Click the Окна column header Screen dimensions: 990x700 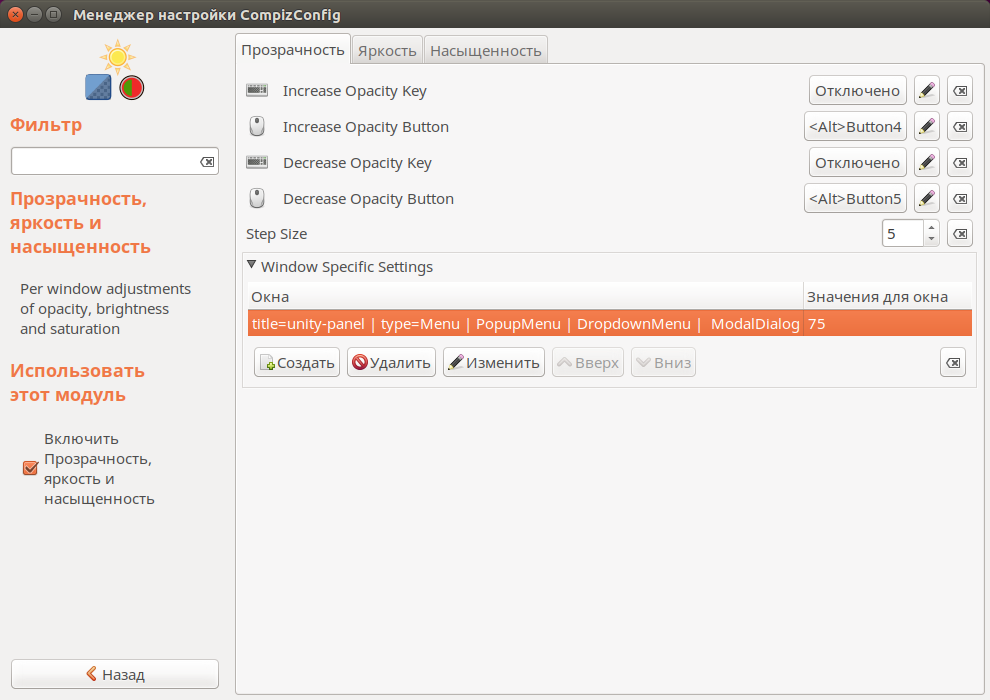pyautogui.click(x=525, y=296)
